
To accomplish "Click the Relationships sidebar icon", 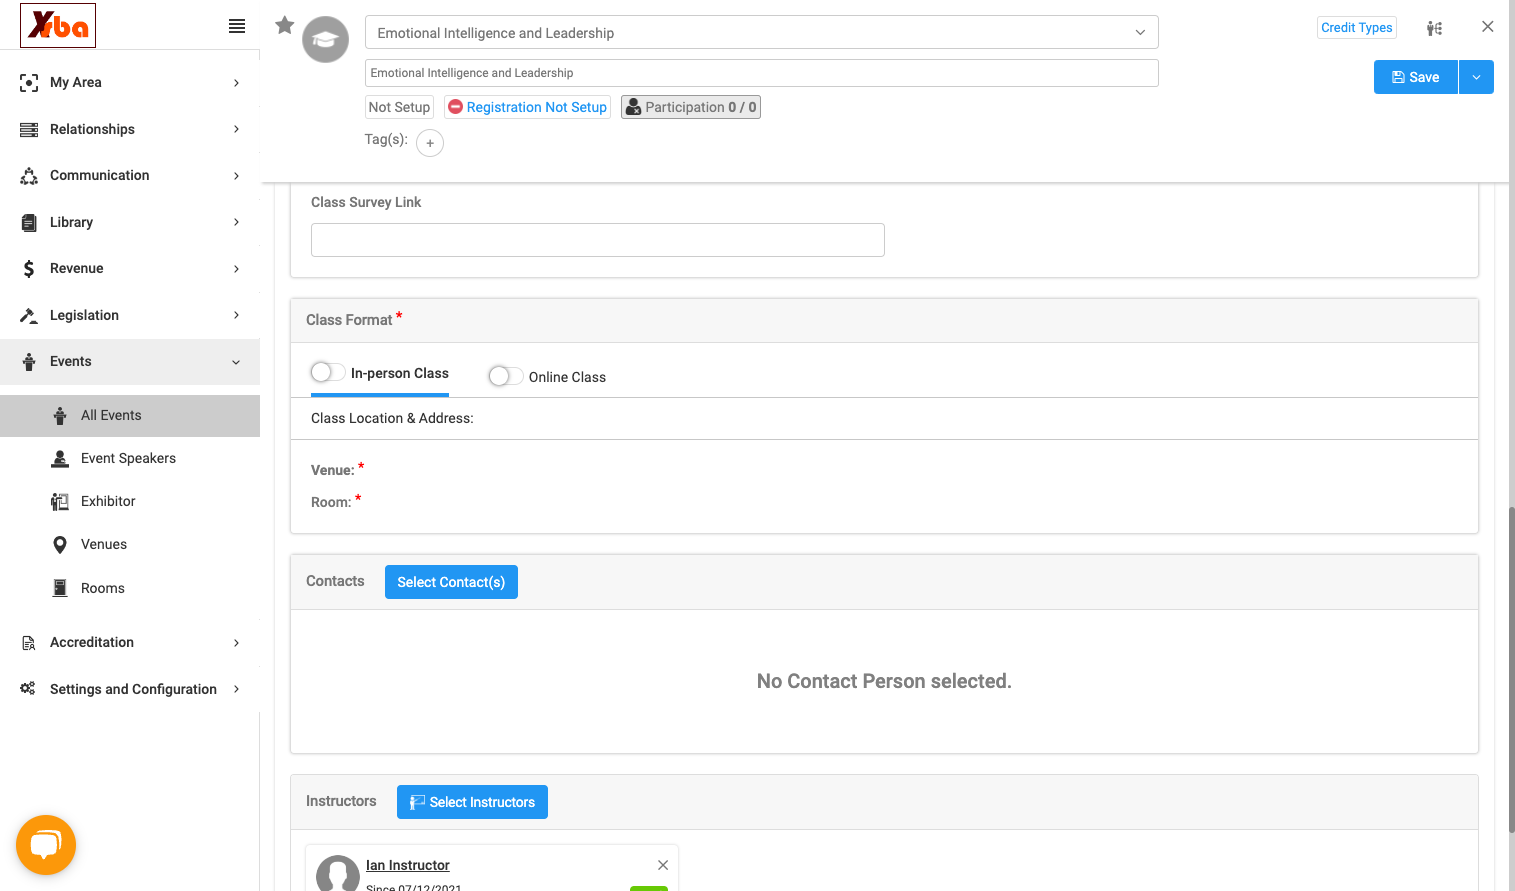I will point(29,130).
